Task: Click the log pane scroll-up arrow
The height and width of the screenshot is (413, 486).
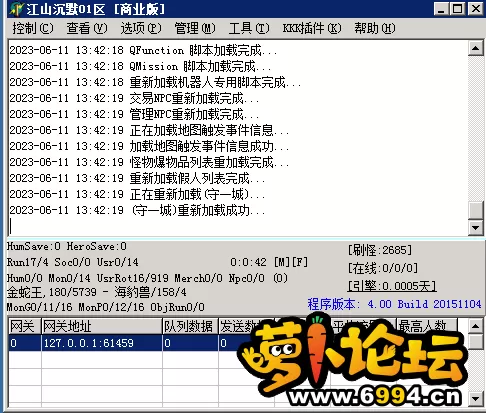Action: 476,49
